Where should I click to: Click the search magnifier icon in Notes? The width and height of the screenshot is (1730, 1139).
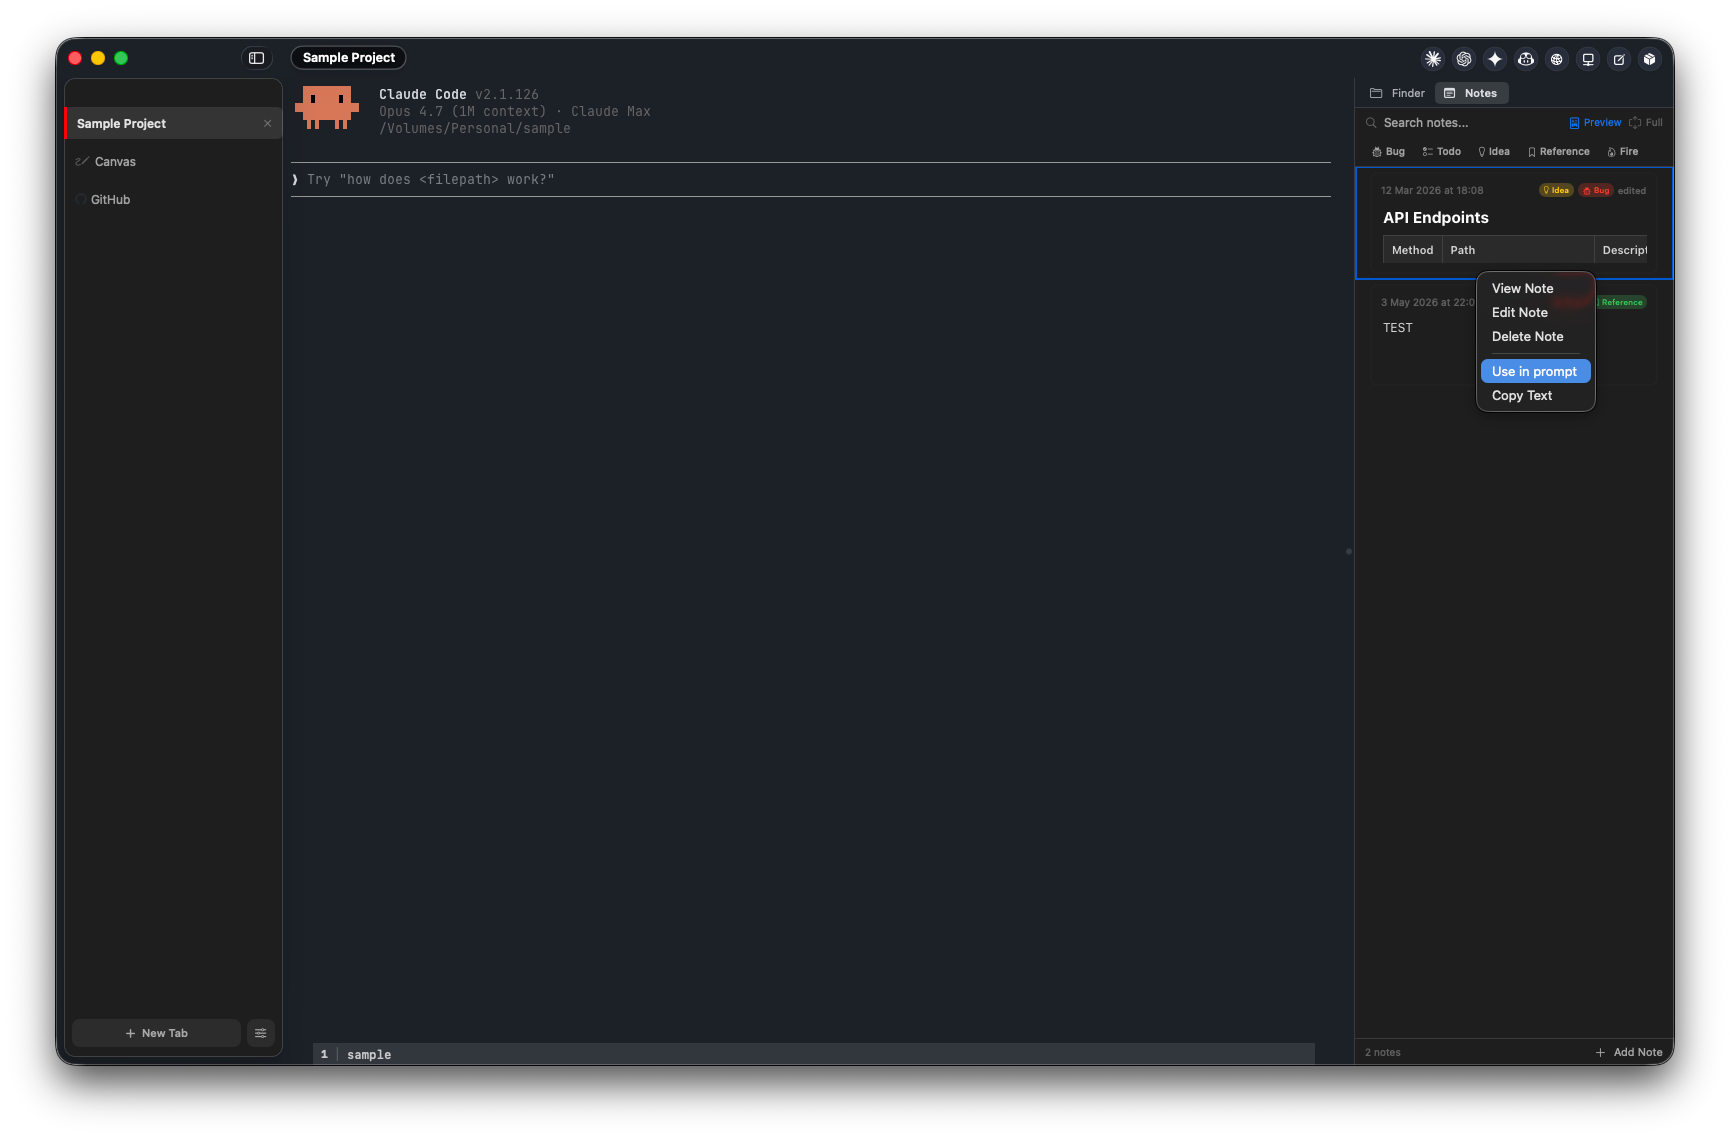tap(1372, 123)
